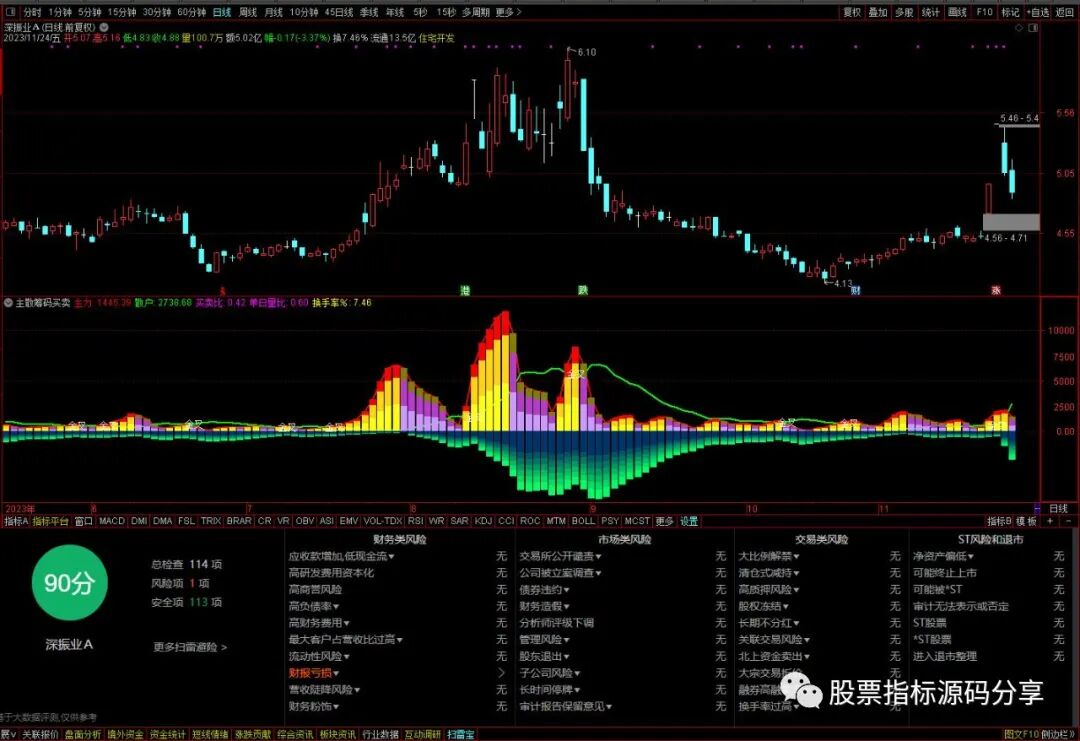The width and height of the screenshot is (1080, 741).
Task: Click 模板 template button
Action: (x=1026, y=521)
